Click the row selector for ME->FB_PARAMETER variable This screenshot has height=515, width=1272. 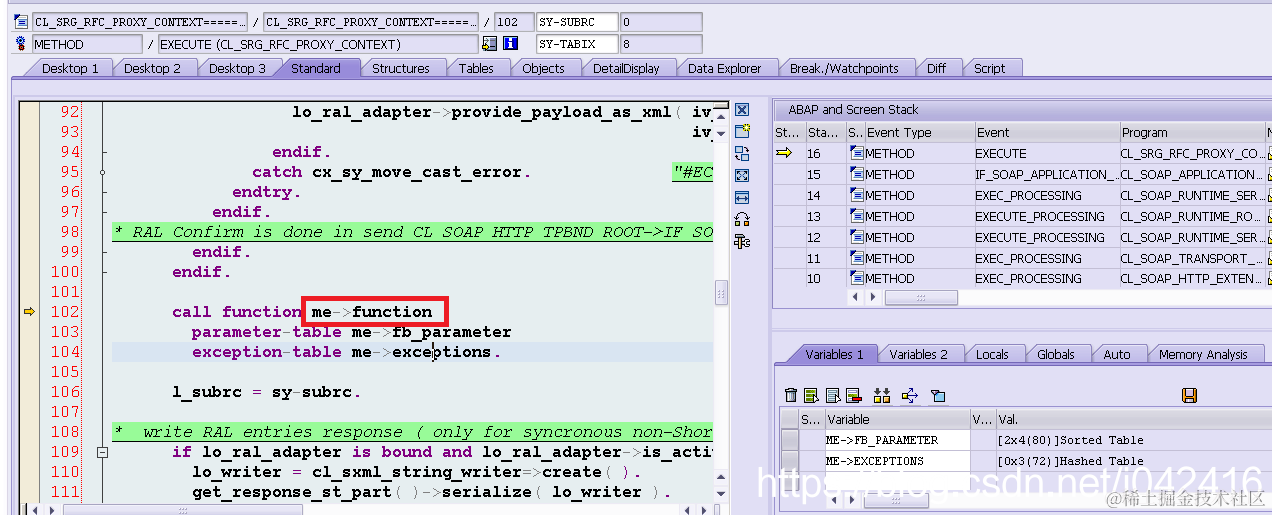[x=789, y=440]
